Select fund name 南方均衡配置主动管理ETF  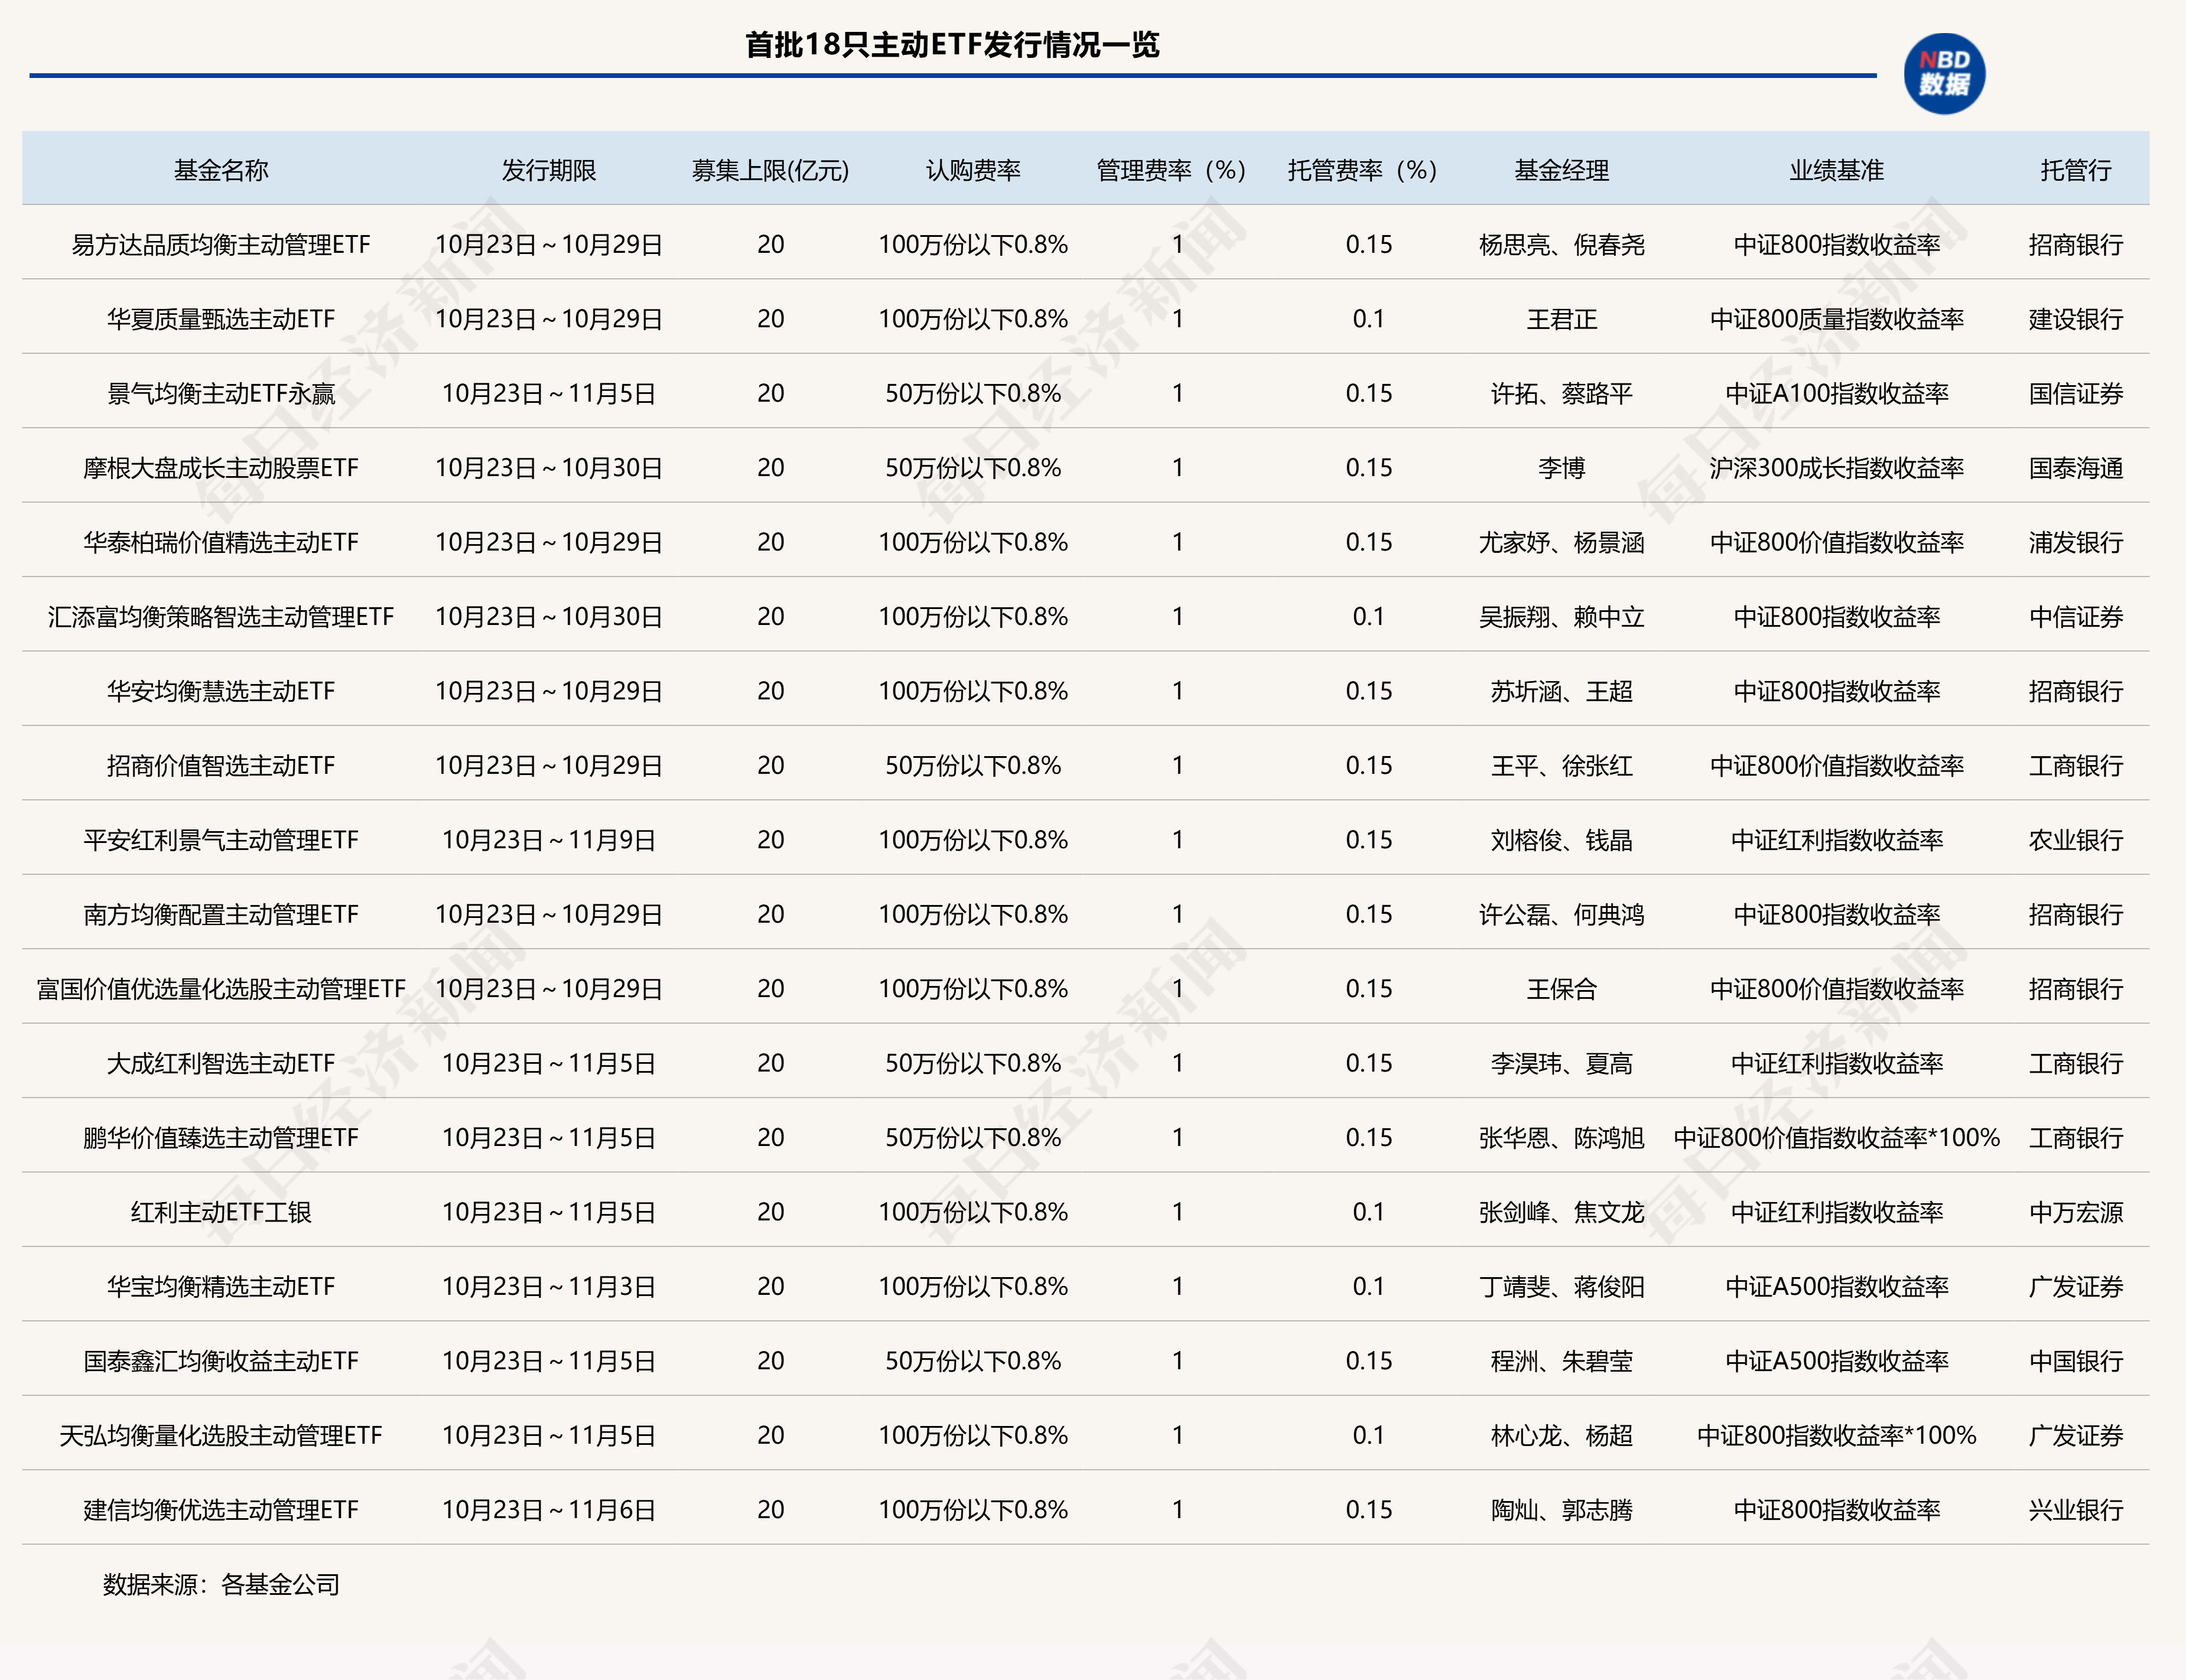pyautogui.click(x=221, y=914)
